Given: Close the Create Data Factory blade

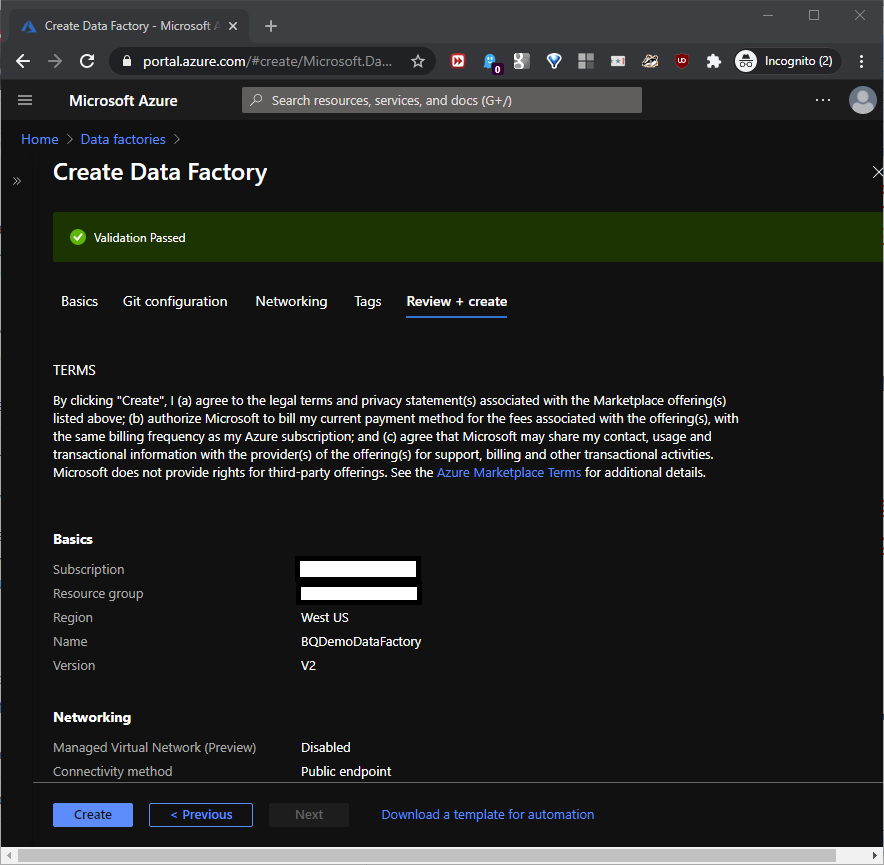Looking at the screenshot, I should tap(877, 172).
